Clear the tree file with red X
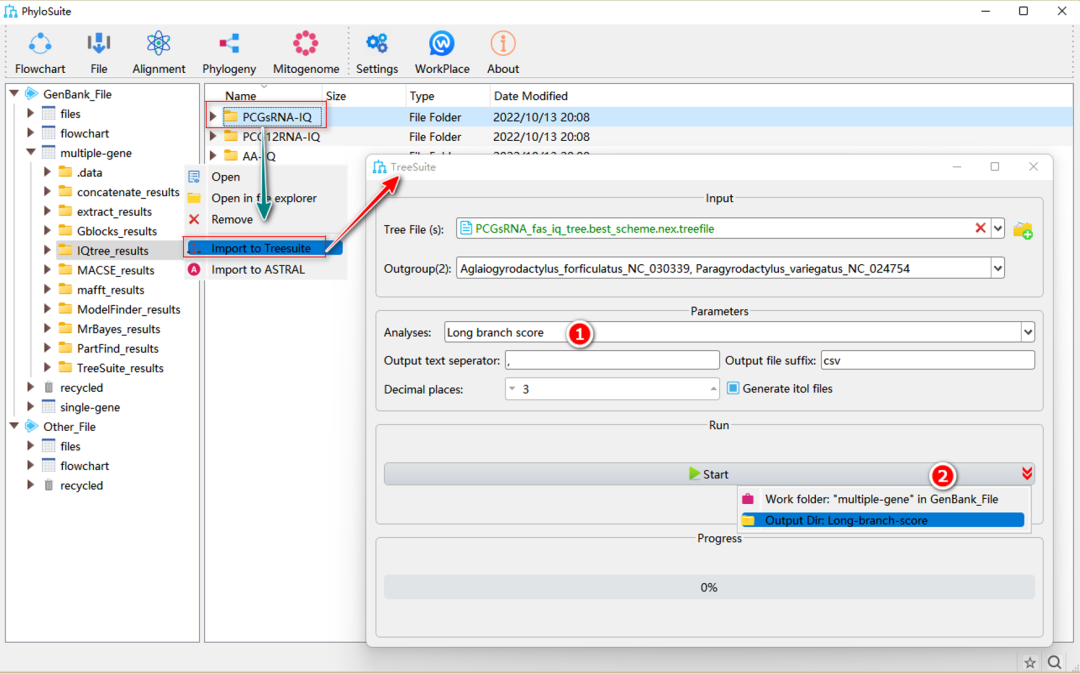Image resolution: width=1080 pixels, height=674 pixels. coord(980,228)
